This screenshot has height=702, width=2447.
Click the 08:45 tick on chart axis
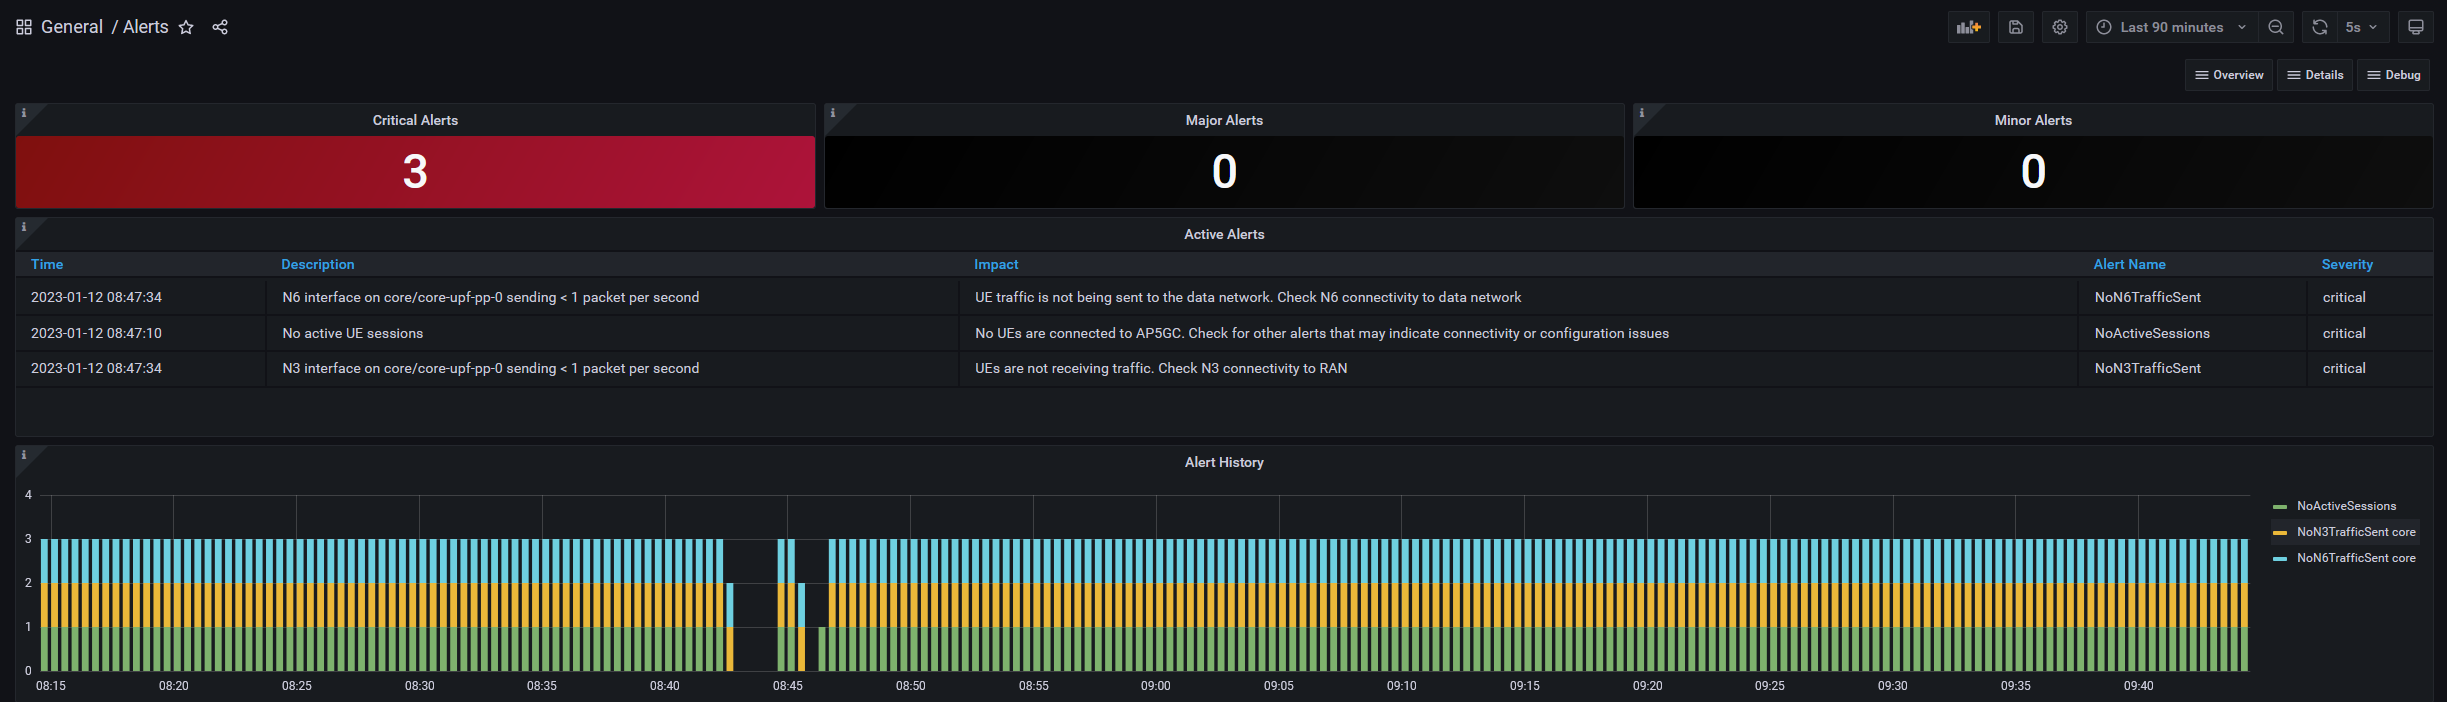tap(787, 686)
